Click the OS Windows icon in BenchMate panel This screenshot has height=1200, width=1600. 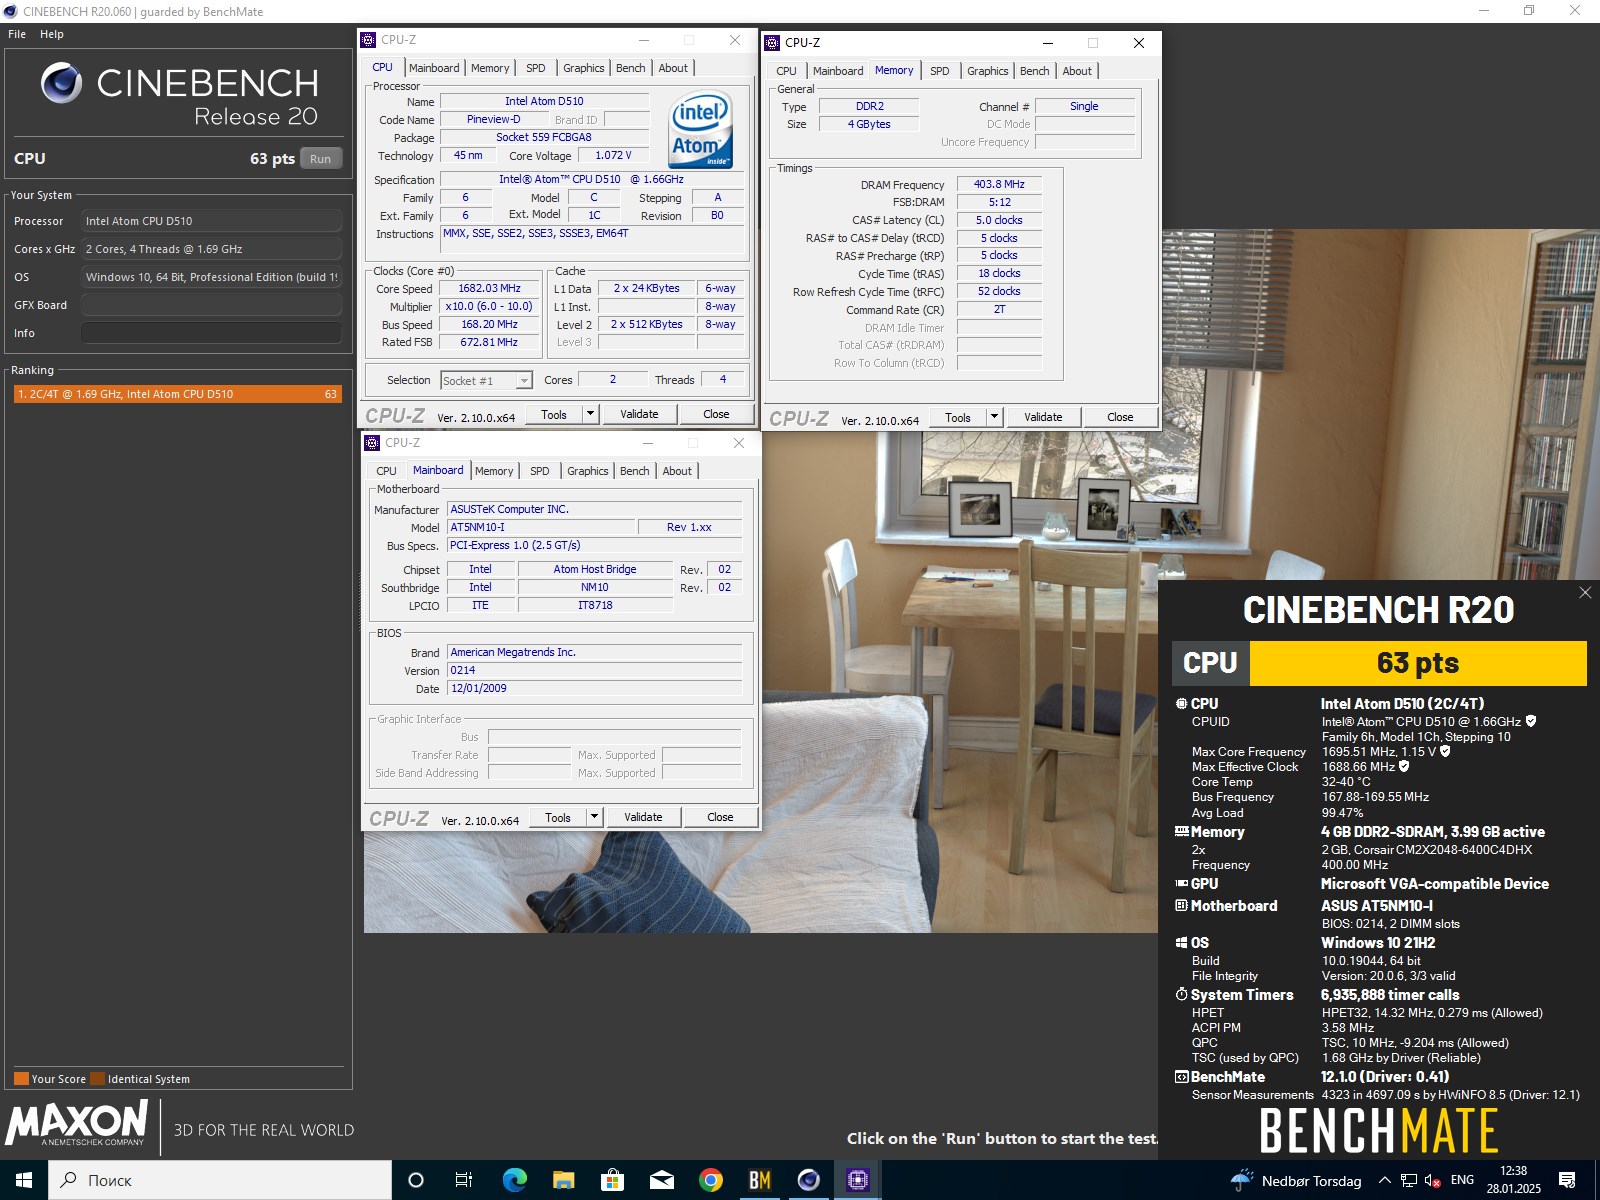(1181, 943)
